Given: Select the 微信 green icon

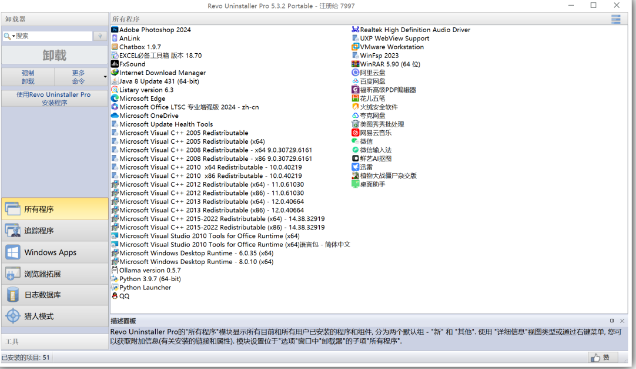Looking at the screenshot, I should click(355, 141).
